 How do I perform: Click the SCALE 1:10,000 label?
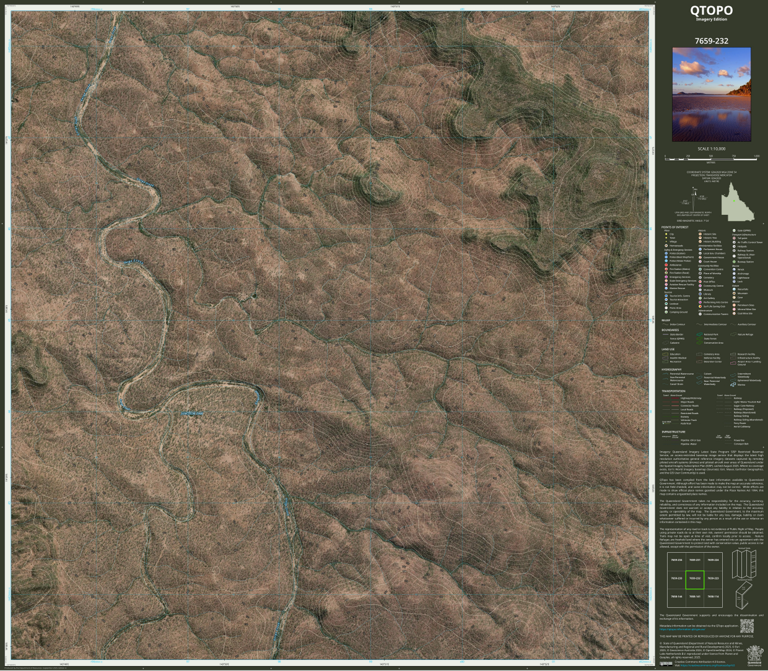coord(711,148)
